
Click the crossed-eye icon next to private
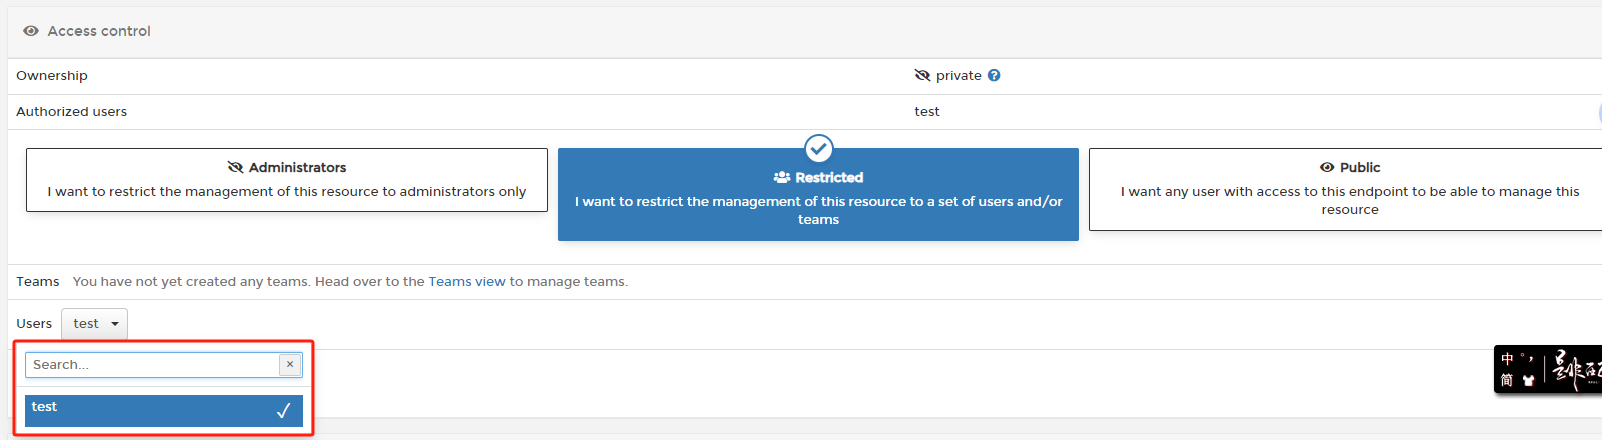(x=922, y=75)
